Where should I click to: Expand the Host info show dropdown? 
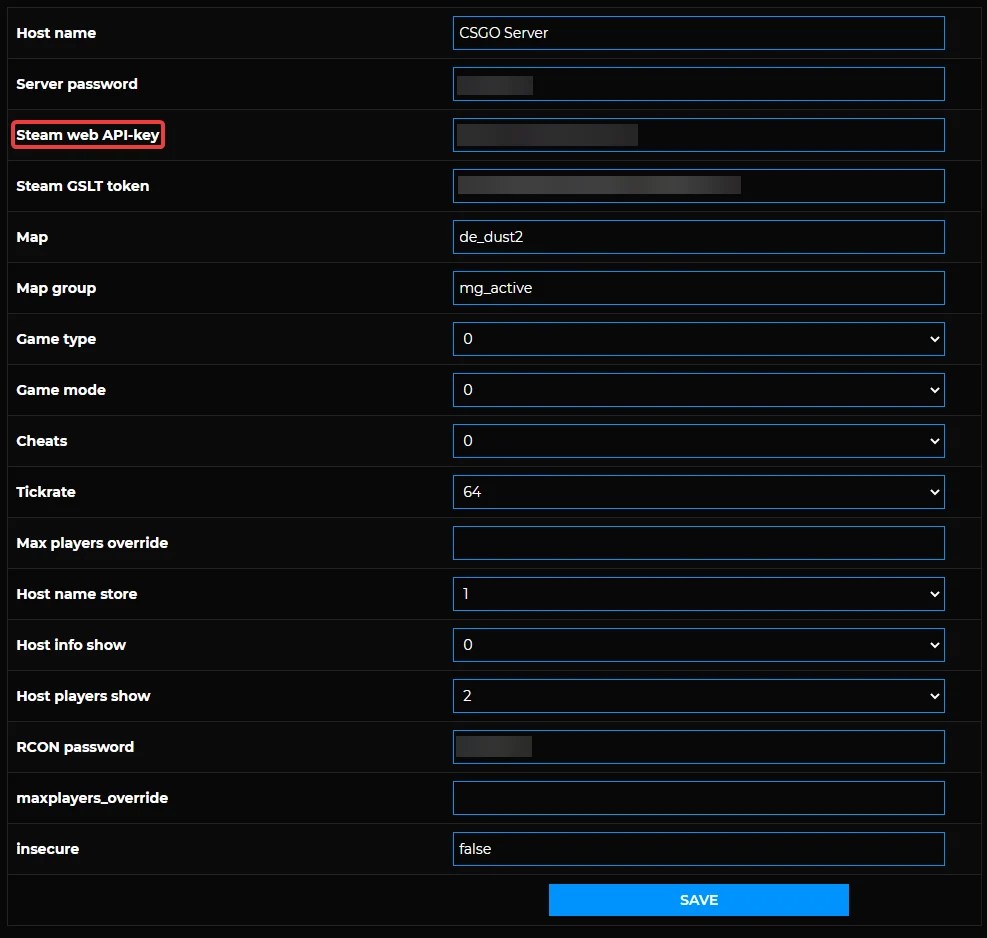pyautogui.click(x=698, y=645)
